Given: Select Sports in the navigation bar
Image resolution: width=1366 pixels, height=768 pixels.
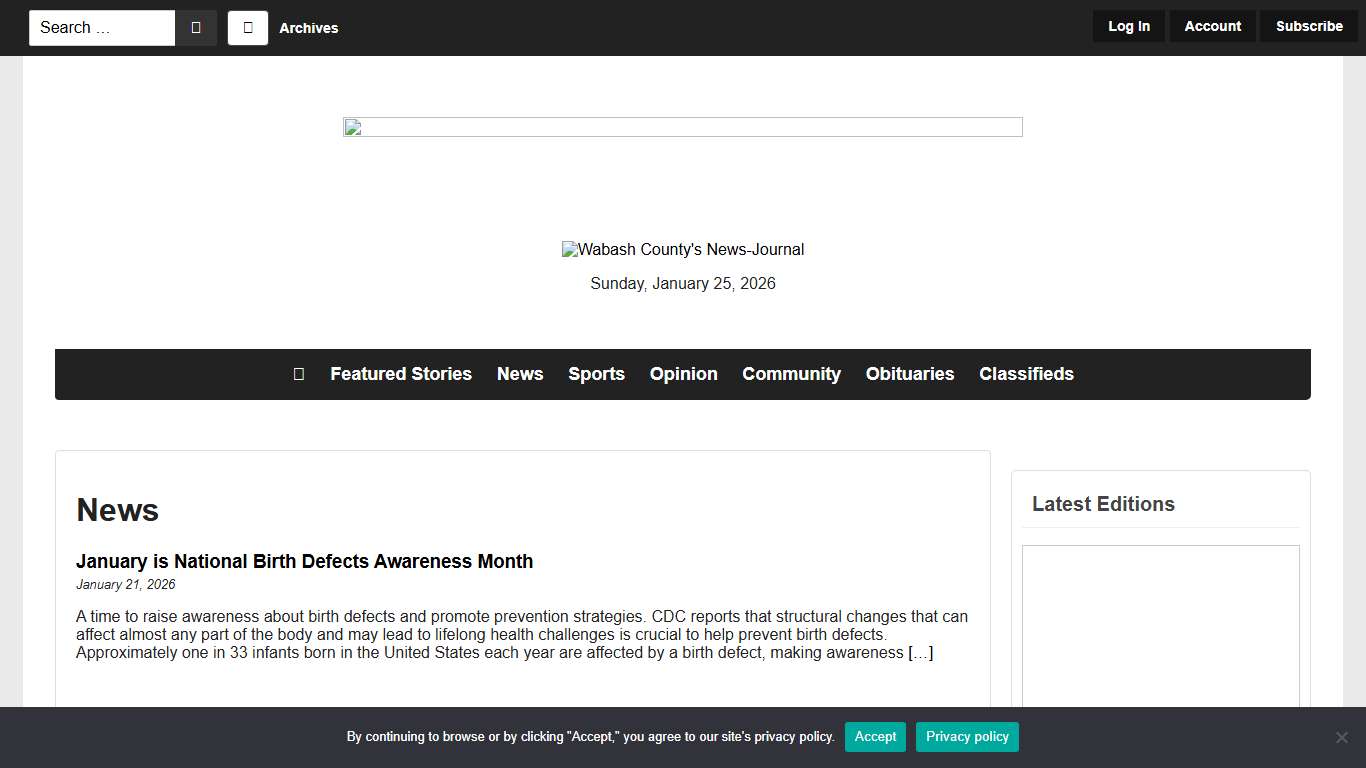Looking at the screenshot, I should [596, 374].
